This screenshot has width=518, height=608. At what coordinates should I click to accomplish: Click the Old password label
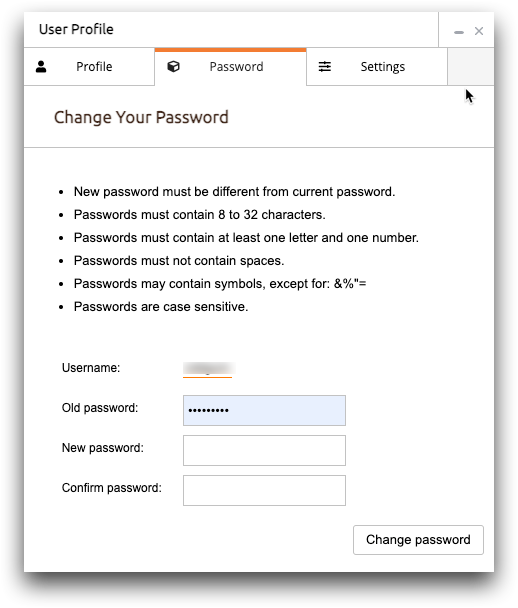(100, 408)
